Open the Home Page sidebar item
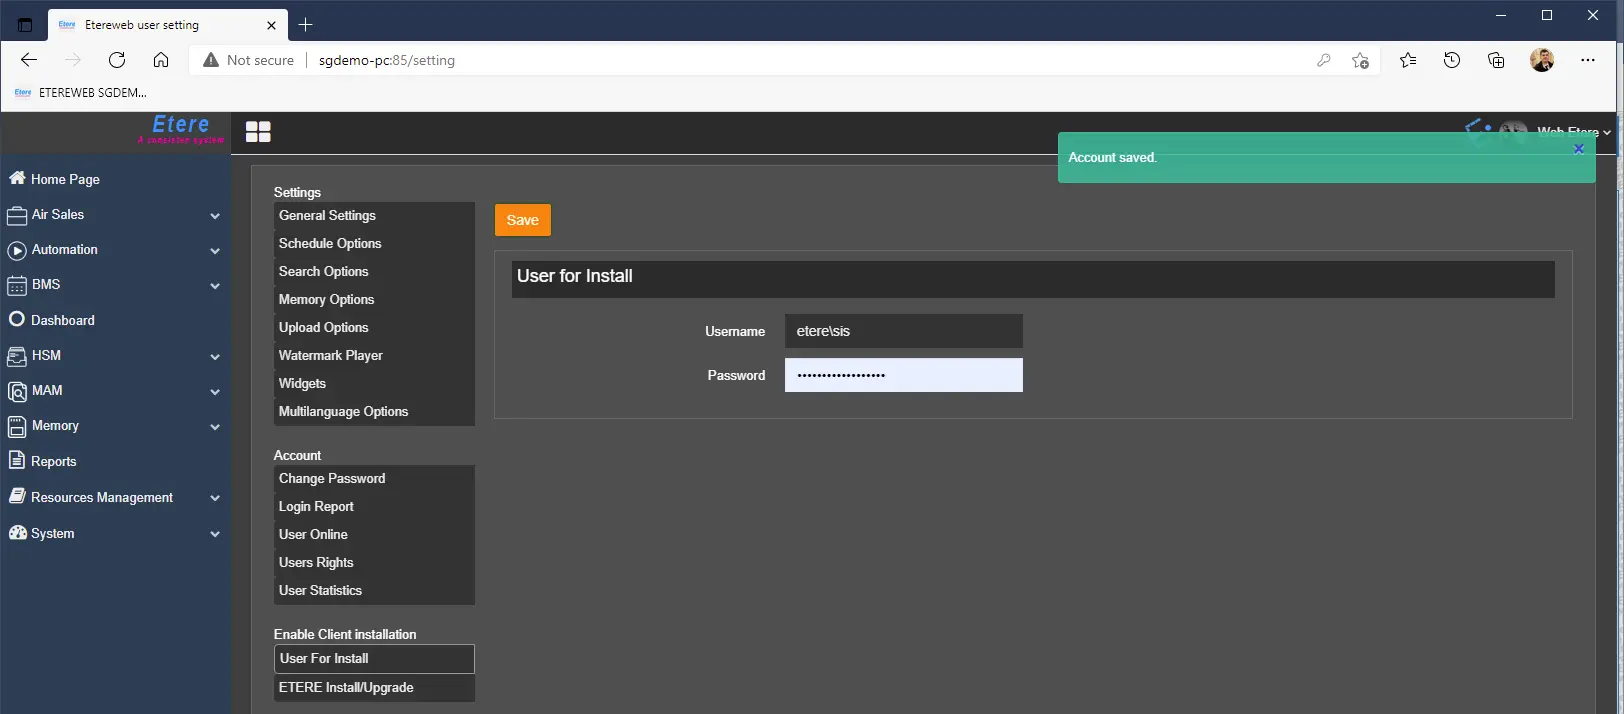The height and width of the screenshot is (714, 1624). pyautogui.click(x=65, y=179)
